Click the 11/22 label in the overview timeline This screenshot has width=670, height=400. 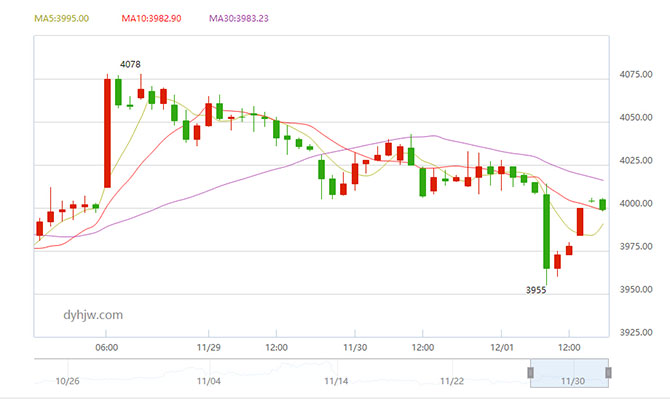[452, 381]
